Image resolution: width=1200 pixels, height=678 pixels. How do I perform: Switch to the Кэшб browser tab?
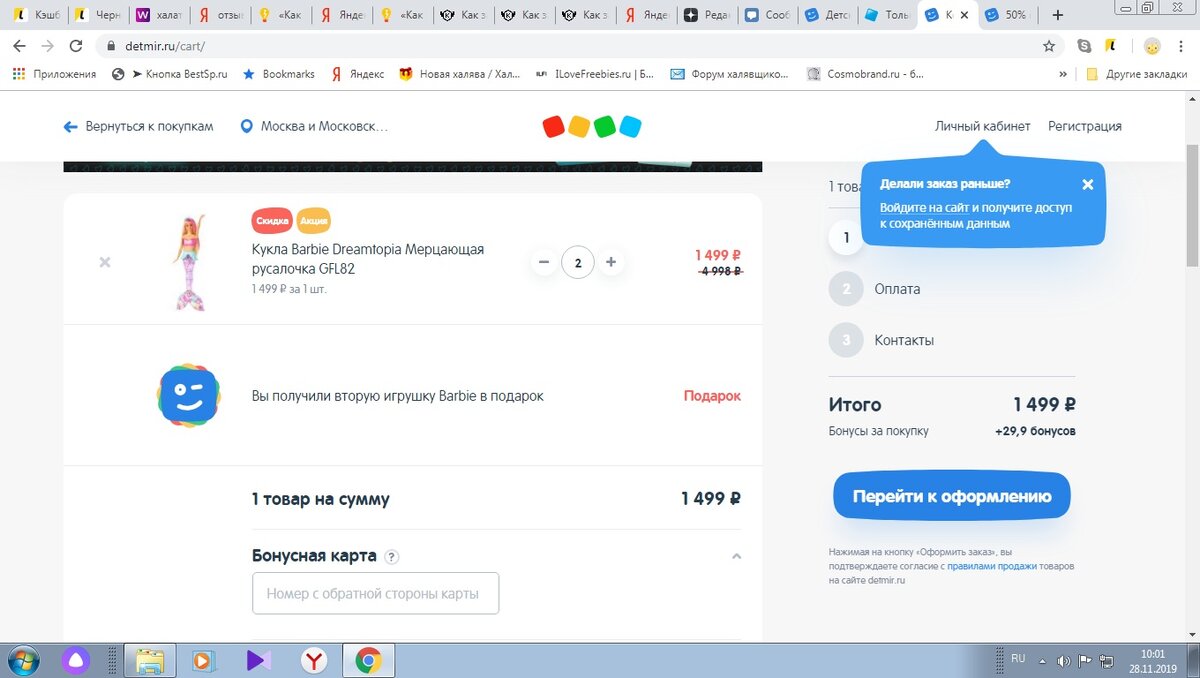[x=38, y=15]
